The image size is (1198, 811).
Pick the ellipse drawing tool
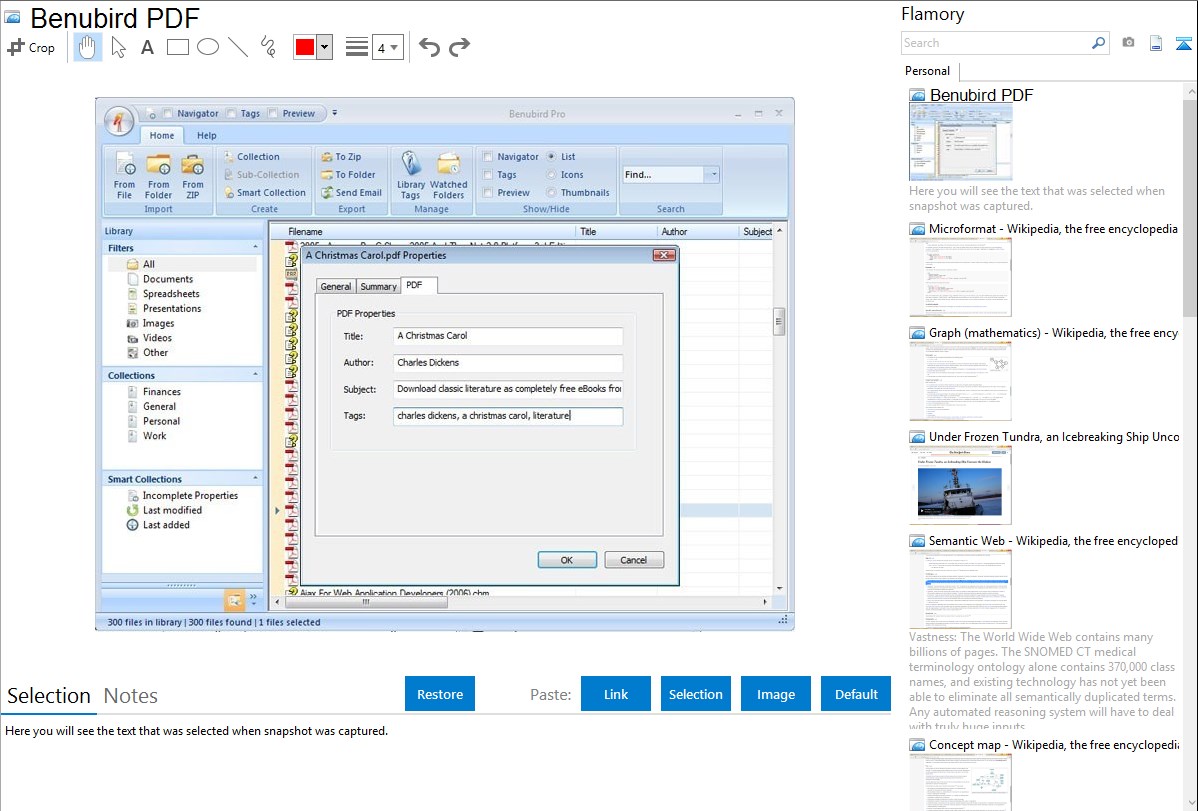tap(207, 47)
